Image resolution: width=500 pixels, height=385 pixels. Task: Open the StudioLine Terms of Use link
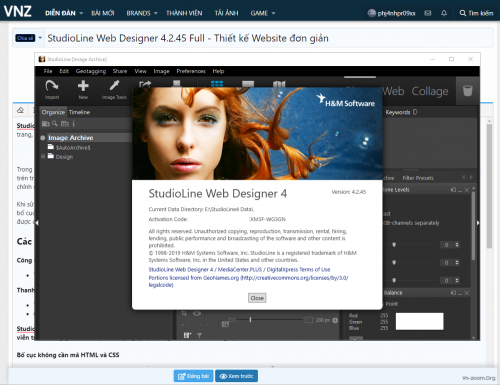(239, 269)
